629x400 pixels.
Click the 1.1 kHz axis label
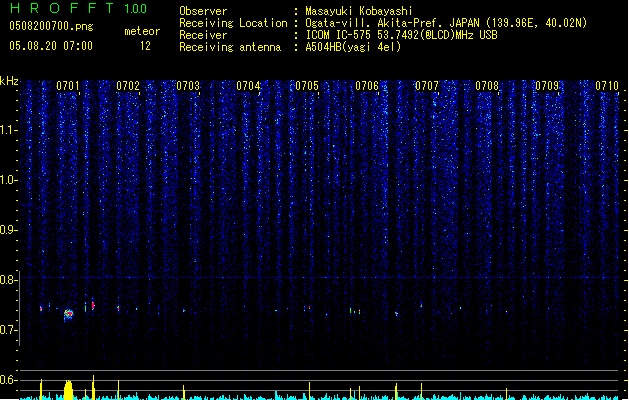click(x=9, y=130)
